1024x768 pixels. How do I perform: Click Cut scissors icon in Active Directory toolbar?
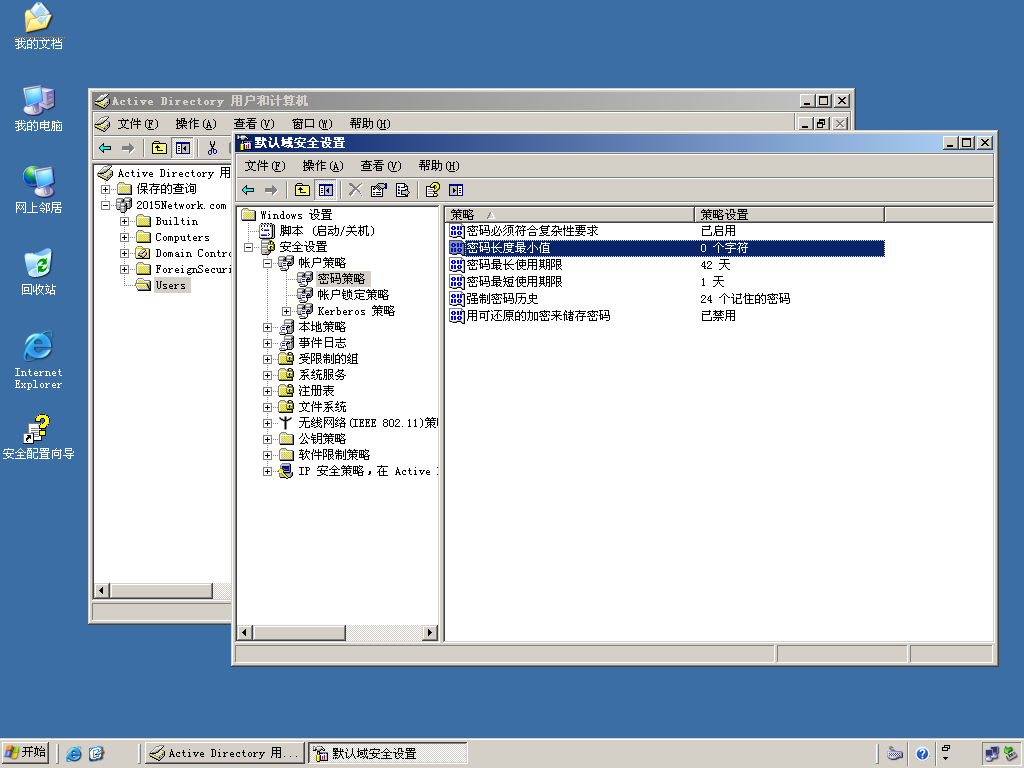212,148
